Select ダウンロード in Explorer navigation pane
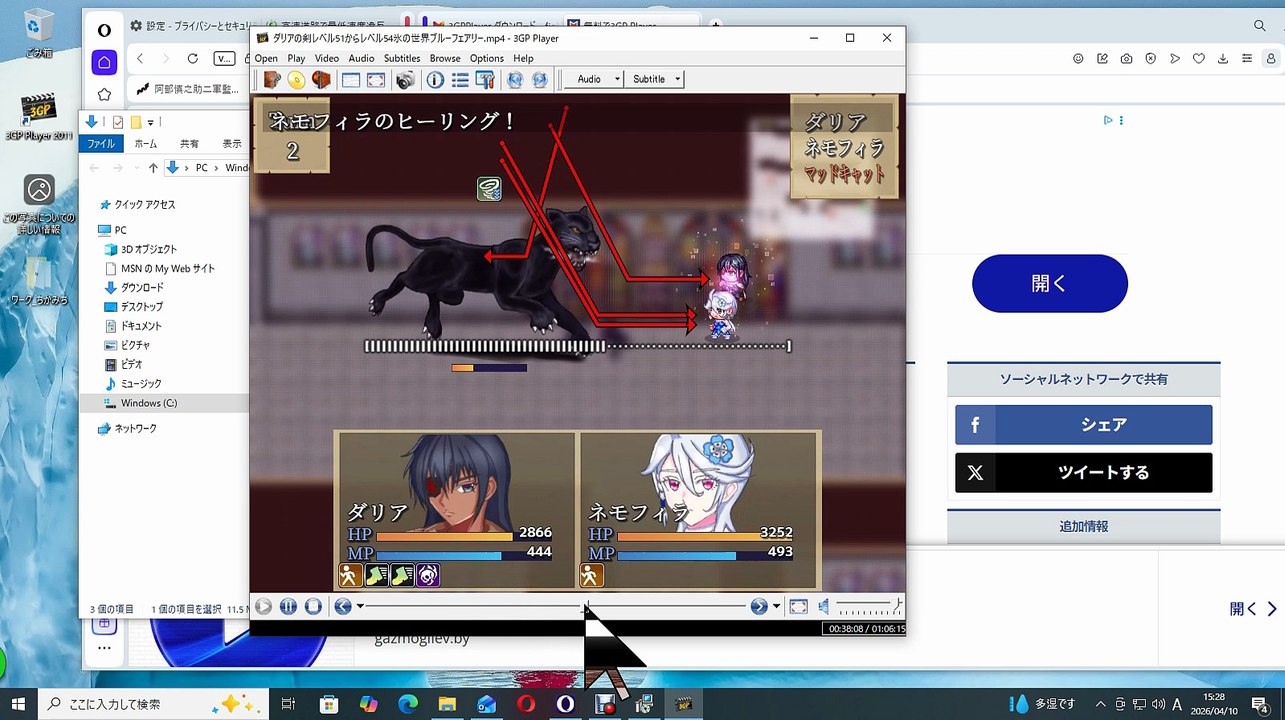This screenshot has width=1285, height=720. point(142,287)
